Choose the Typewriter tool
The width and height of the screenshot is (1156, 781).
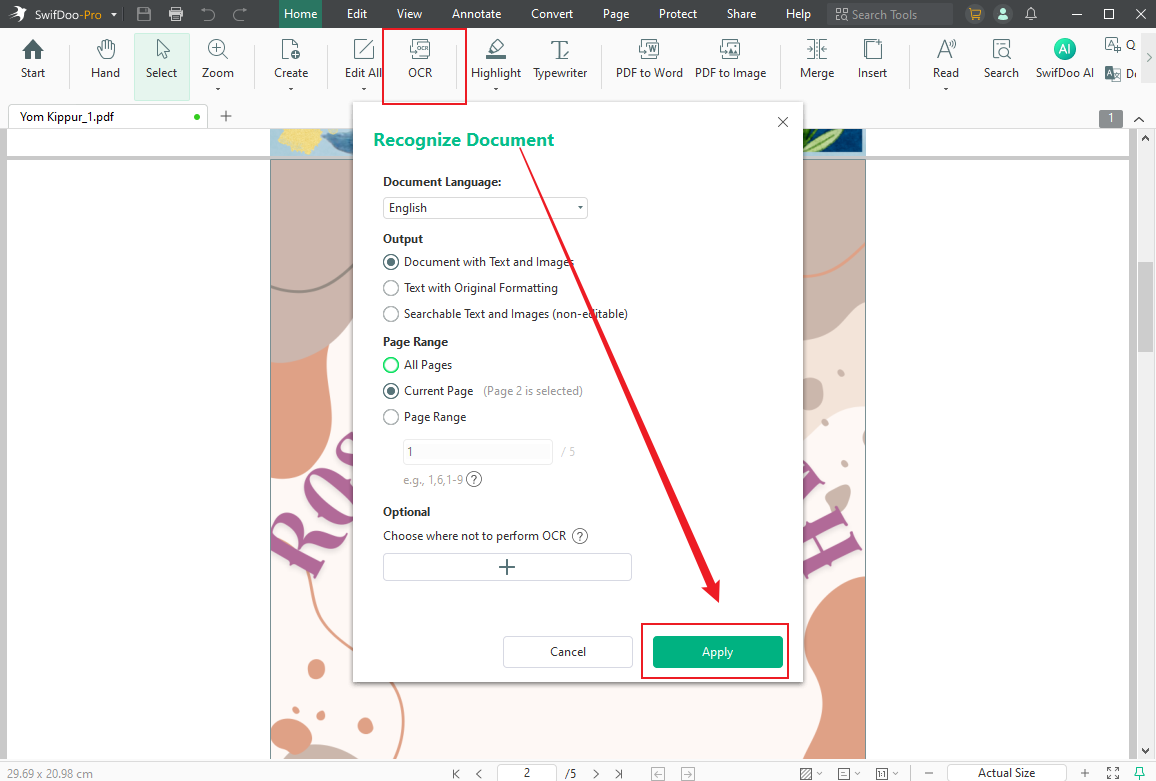(559, 58)
